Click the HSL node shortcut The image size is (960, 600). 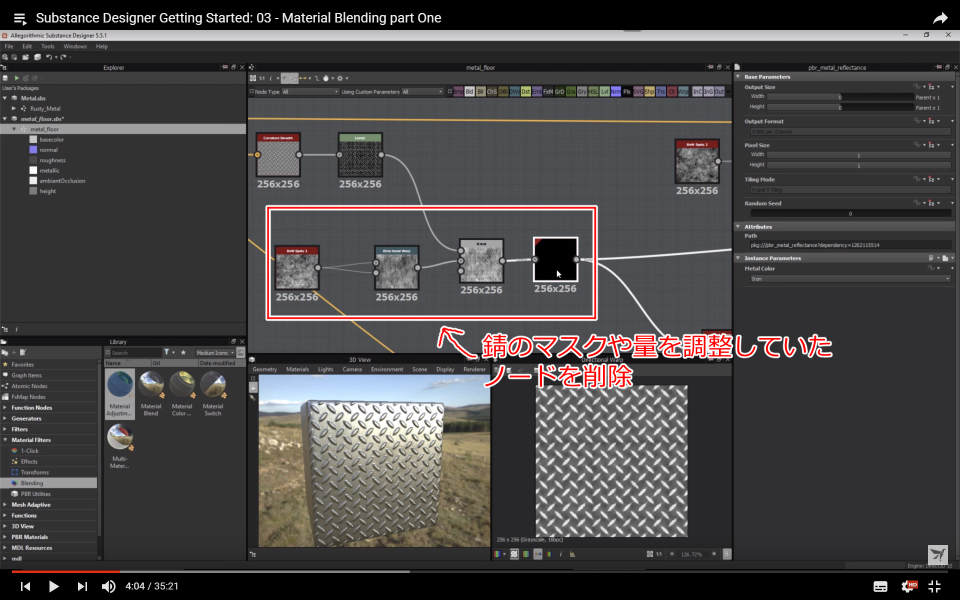[x=594, y=91]
